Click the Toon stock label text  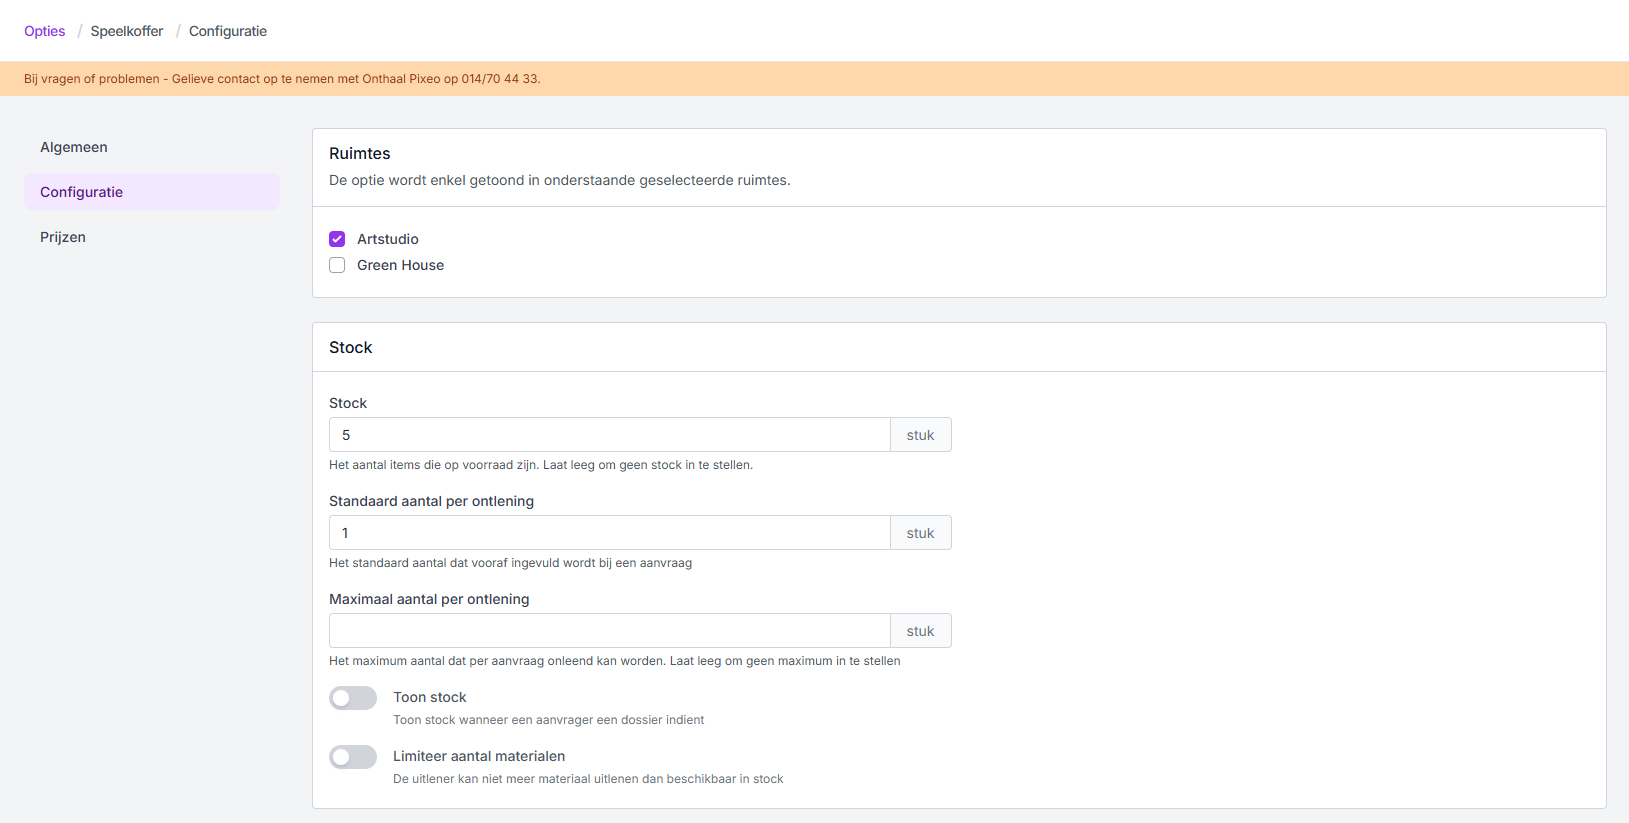[x=430, y=697]
